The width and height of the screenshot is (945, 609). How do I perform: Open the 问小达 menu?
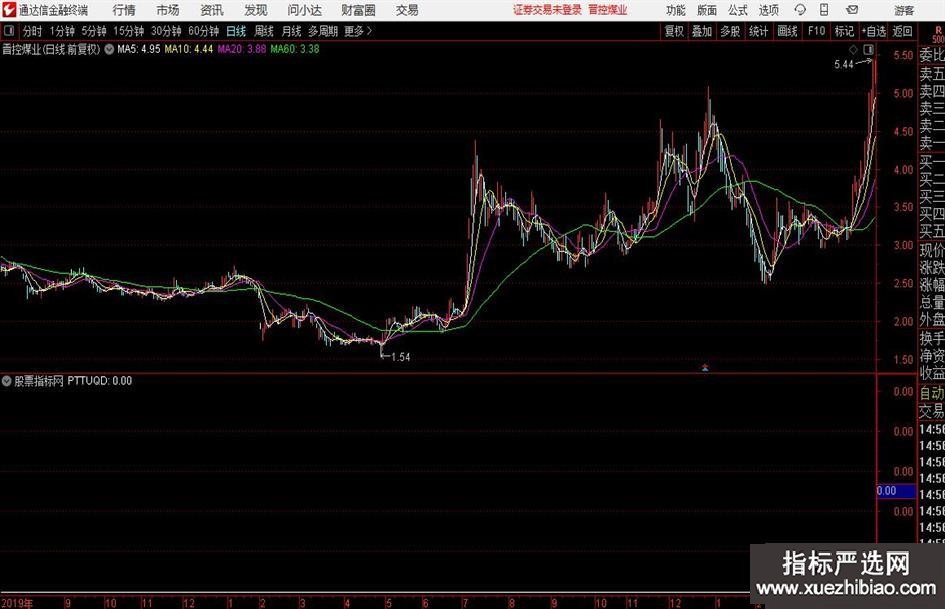click(x=304, y=10)
